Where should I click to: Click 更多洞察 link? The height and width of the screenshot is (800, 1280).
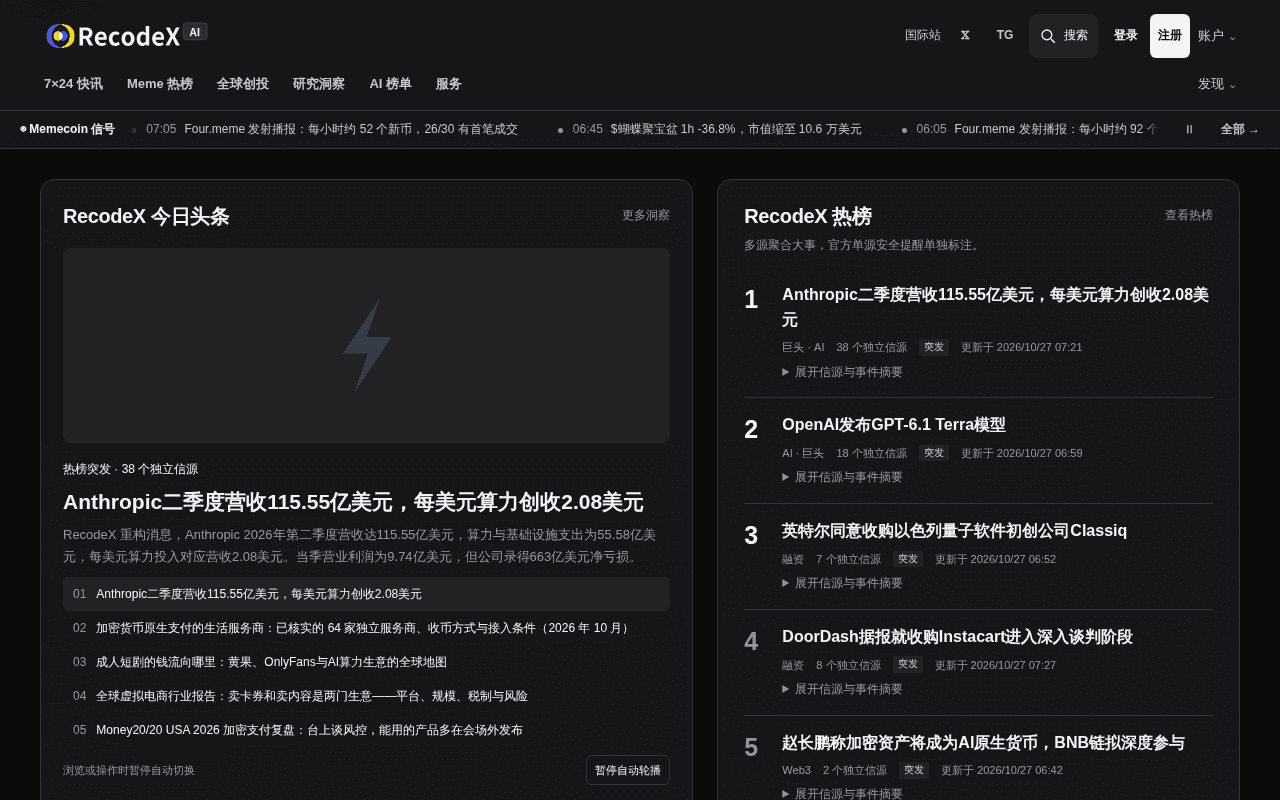[646, 215]
